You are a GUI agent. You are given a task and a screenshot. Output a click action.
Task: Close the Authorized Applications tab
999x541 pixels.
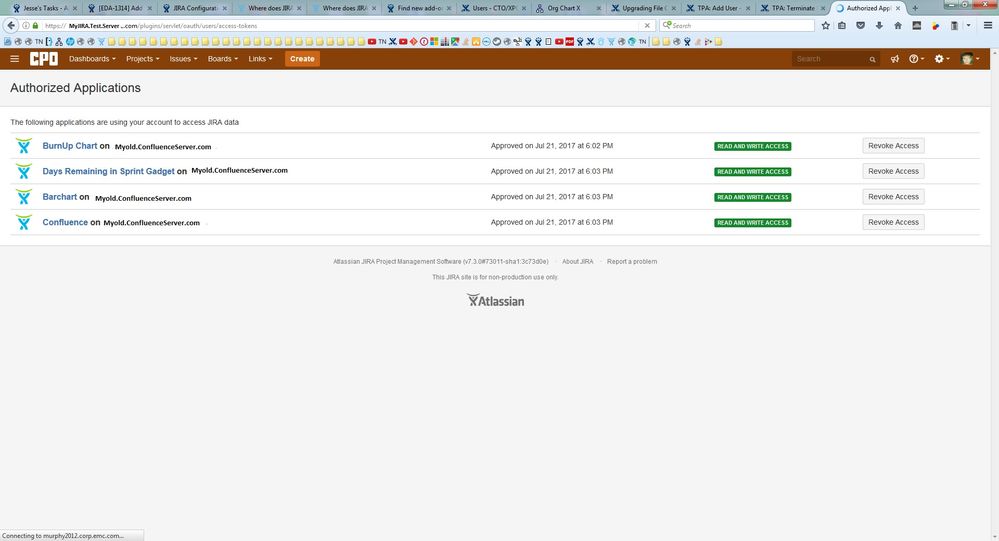[x=898, y=8]
